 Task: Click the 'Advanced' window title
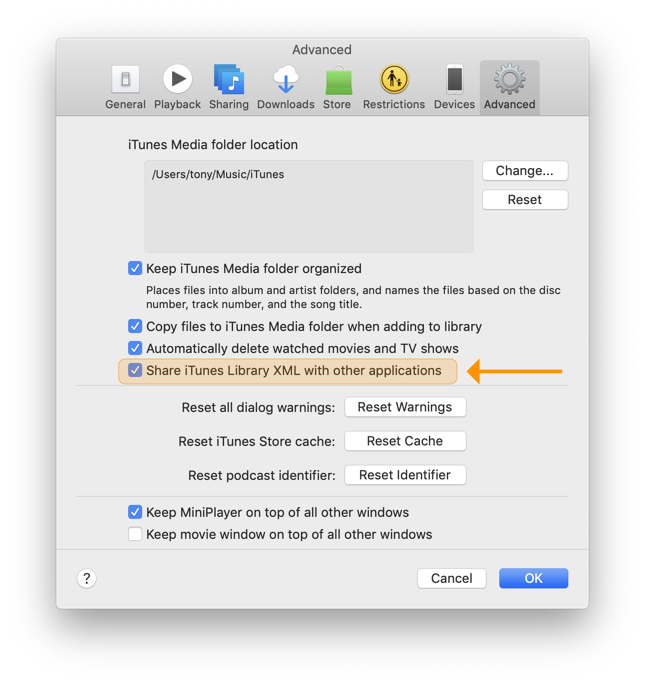click(x=322, y=50)
